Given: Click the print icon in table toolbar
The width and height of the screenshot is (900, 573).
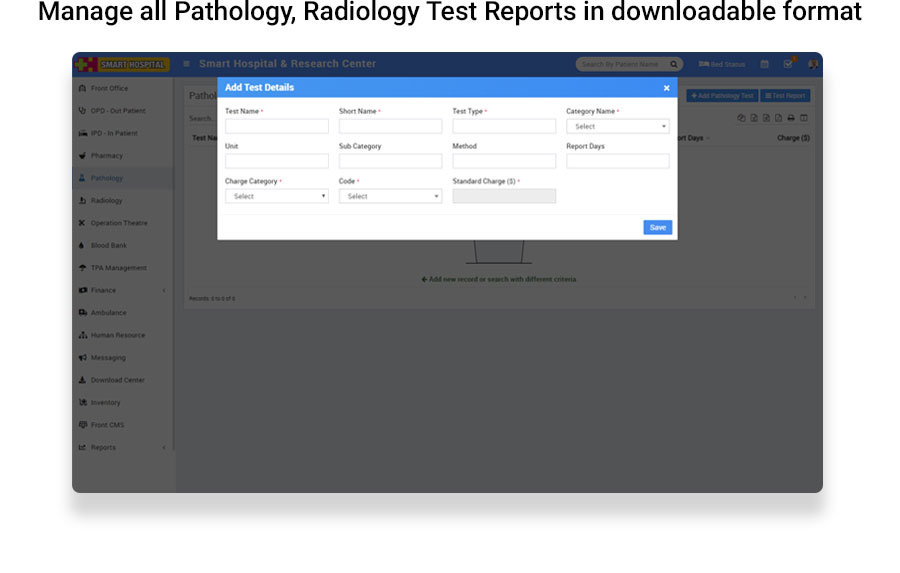Looking at the screenshot, I should tap(791, 118).
